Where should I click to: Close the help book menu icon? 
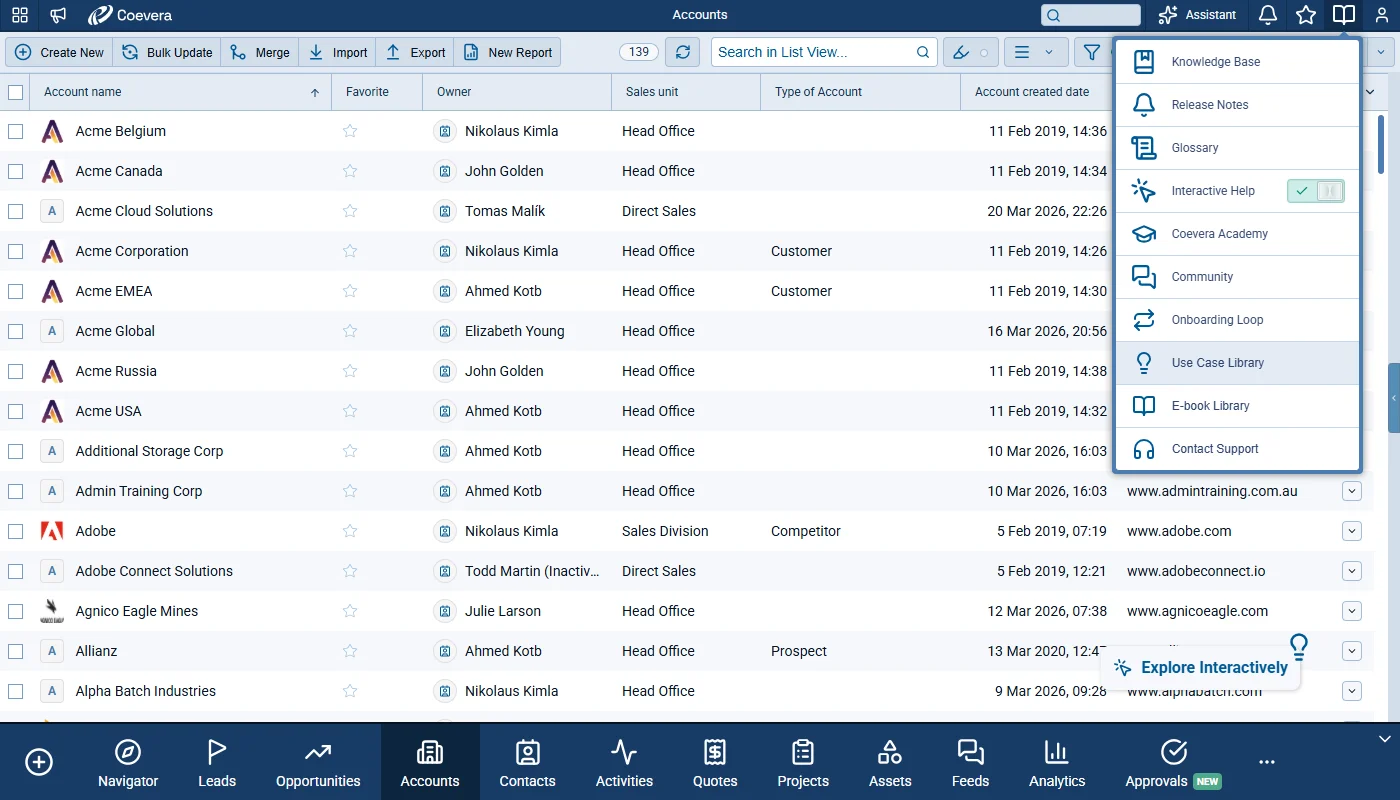1344,15
